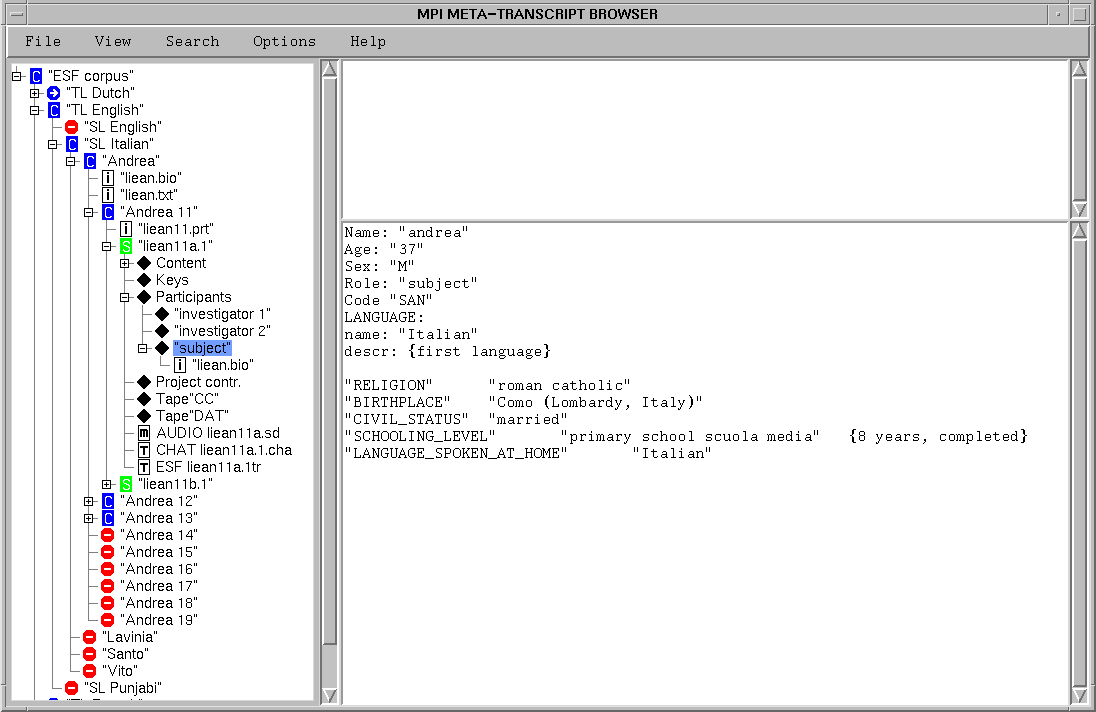The width and height of the screenshot is (1096, 712).
Task: Collapse the Participants node
Action: coord(125,297)
